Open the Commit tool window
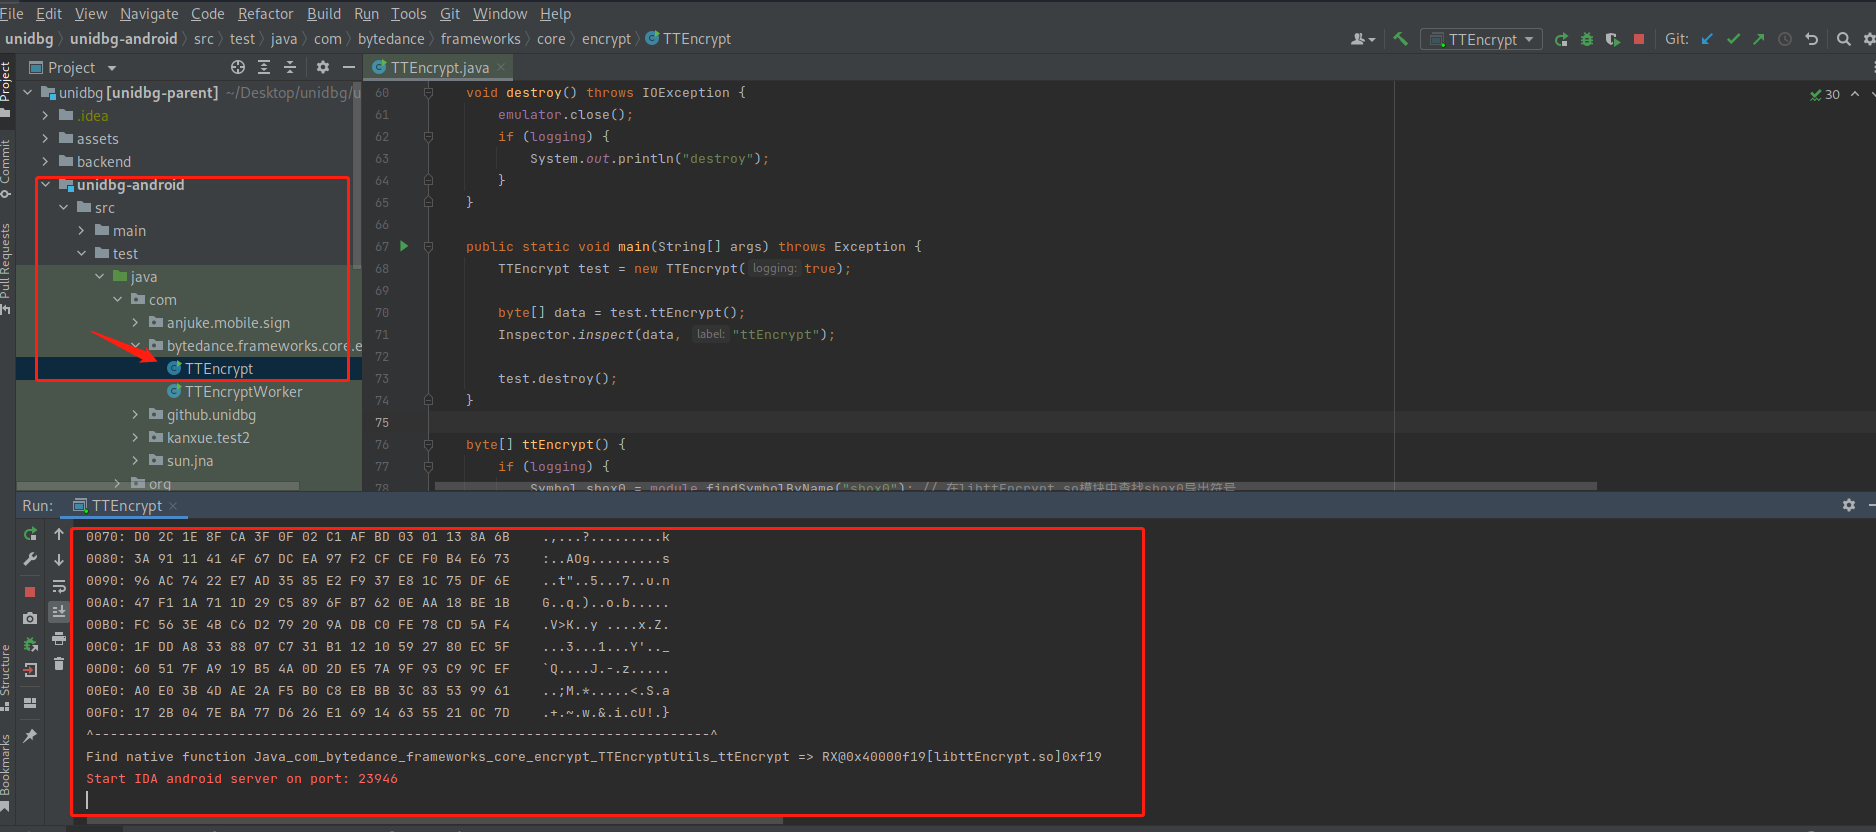The width and height of the screenshot is (1876, 832). (6, 167)
